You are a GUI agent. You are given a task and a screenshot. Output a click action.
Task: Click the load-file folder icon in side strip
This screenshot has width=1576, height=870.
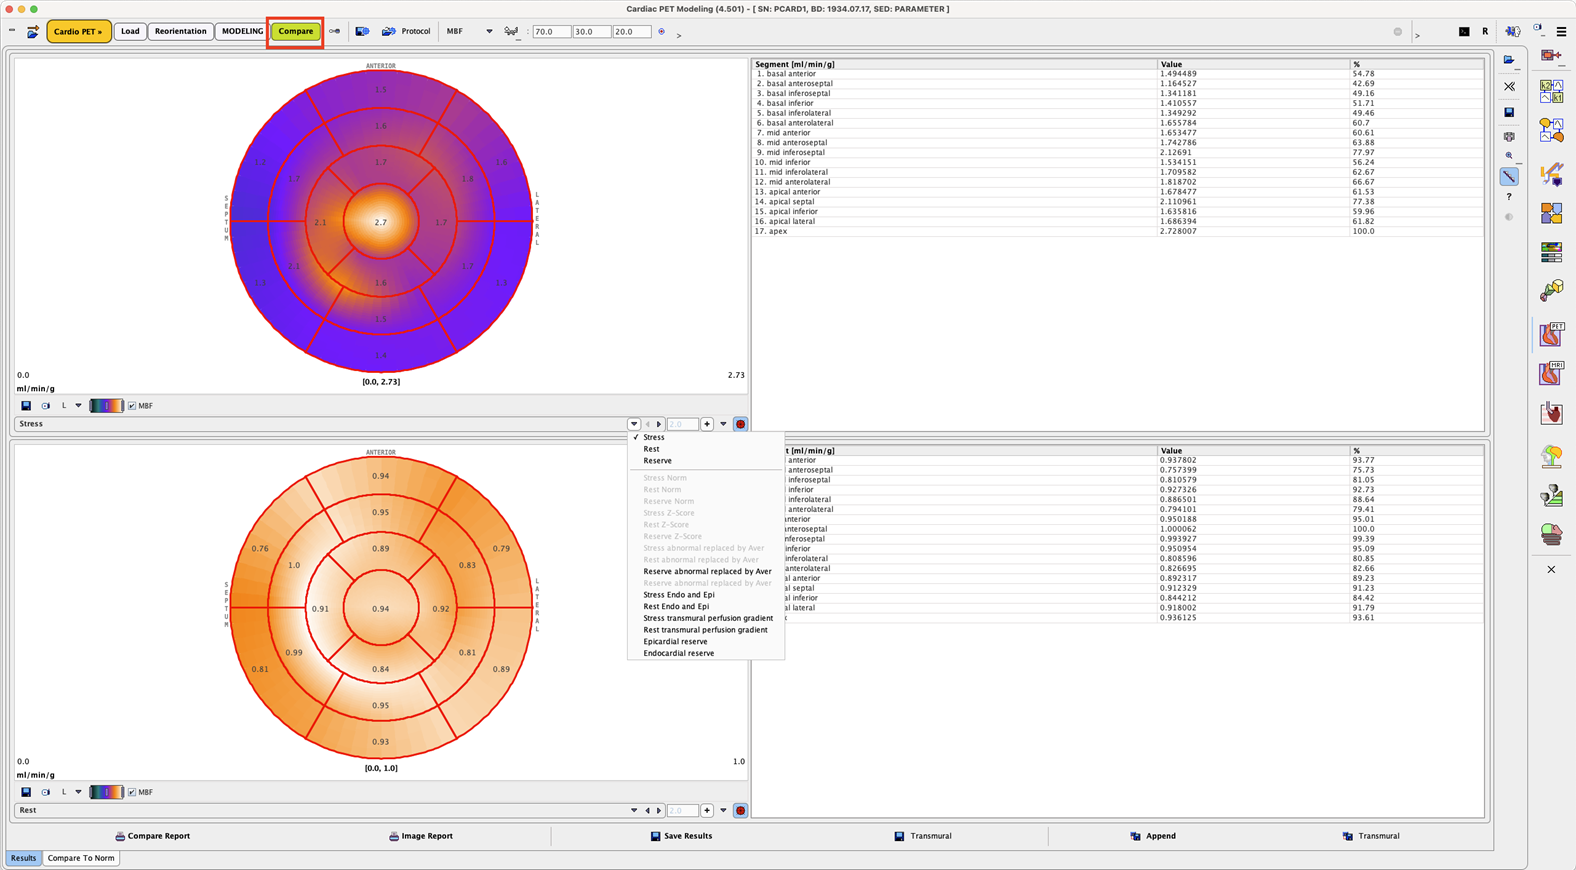[x=1509, y=60]
